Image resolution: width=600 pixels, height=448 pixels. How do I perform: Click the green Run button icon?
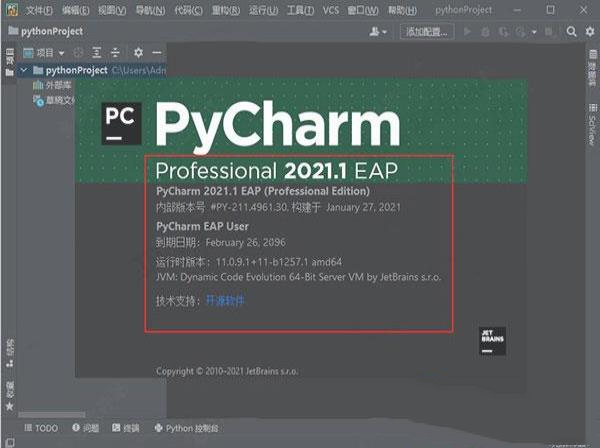(x=467, y=32)
